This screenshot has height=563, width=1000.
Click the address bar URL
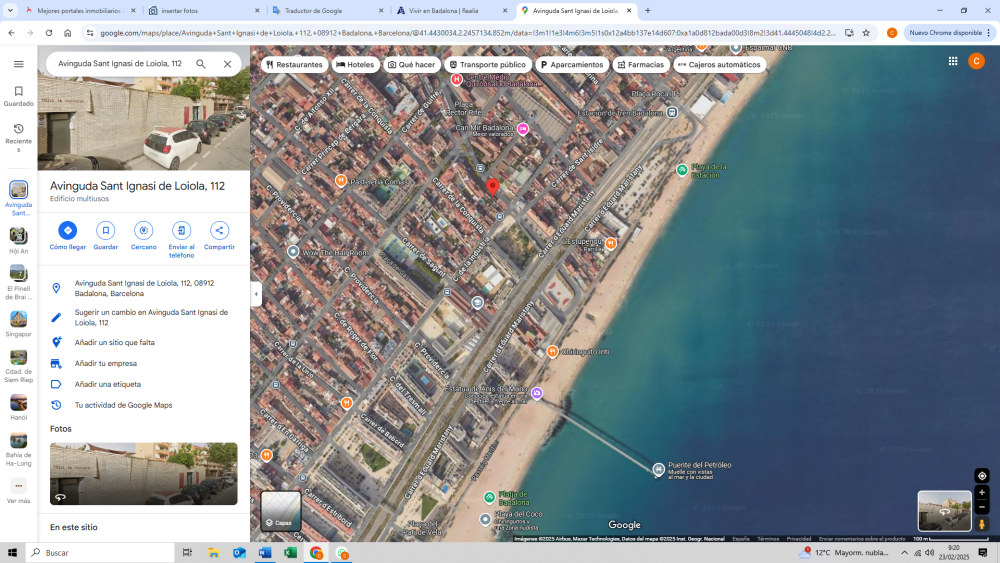pyautogui.click(x=467, y=33)
